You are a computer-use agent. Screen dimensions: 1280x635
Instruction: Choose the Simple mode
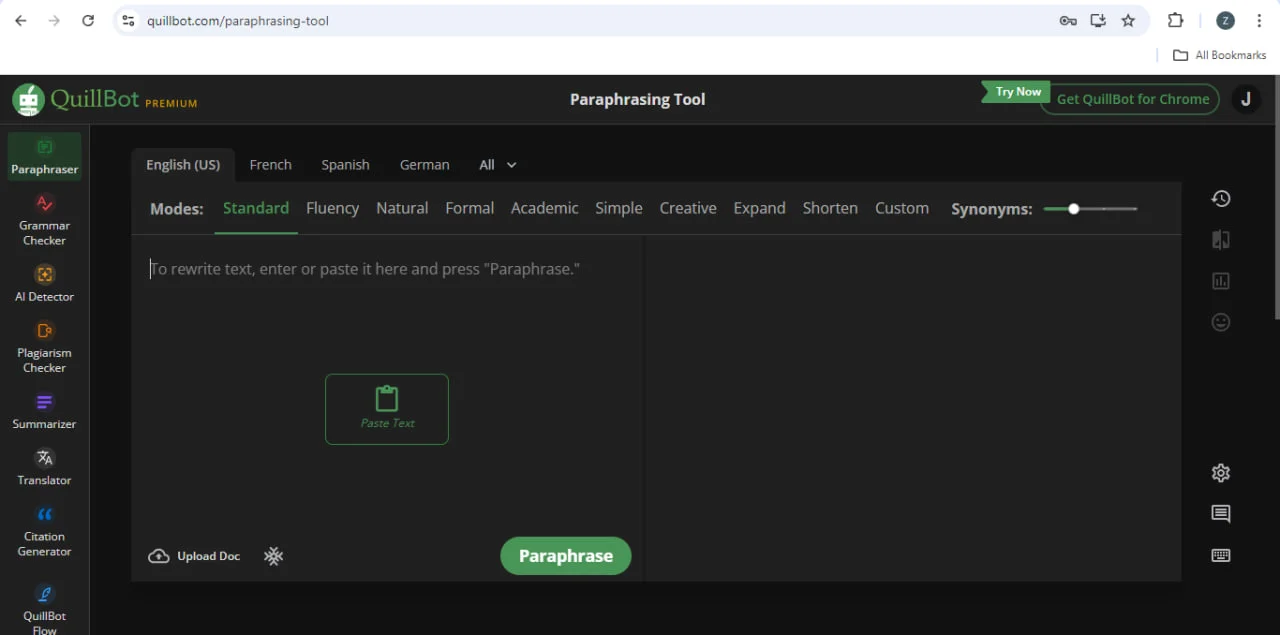pos(619,208)
